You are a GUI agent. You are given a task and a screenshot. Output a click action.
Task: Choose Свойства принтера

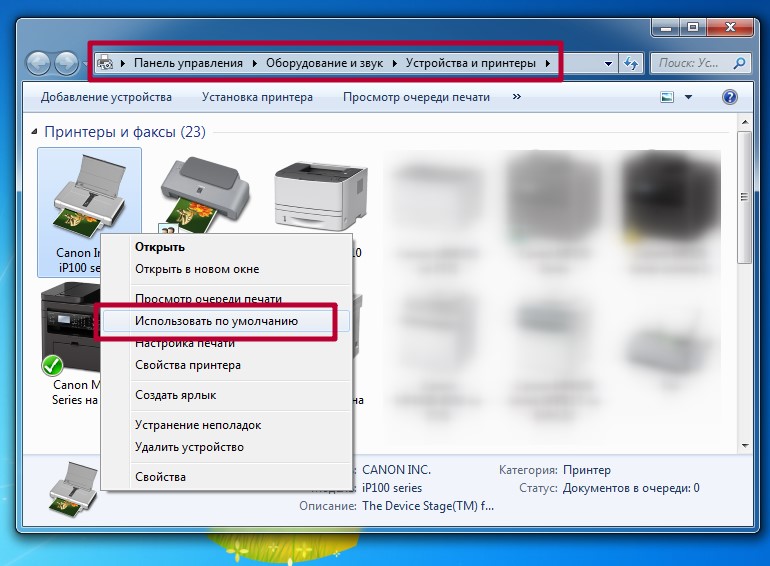click(x=226, y=365)
